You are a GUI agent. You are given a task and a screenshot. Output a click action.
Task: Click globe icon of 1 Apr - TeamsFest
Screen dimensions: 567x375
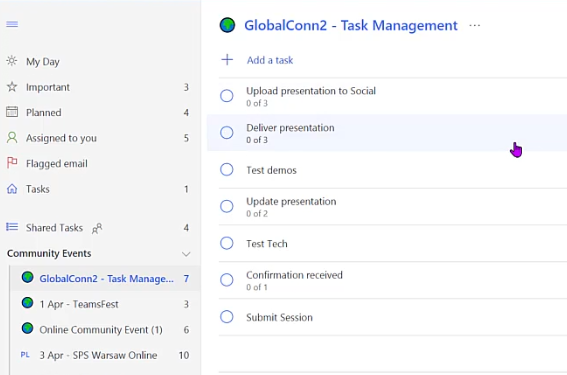point(27,303)
